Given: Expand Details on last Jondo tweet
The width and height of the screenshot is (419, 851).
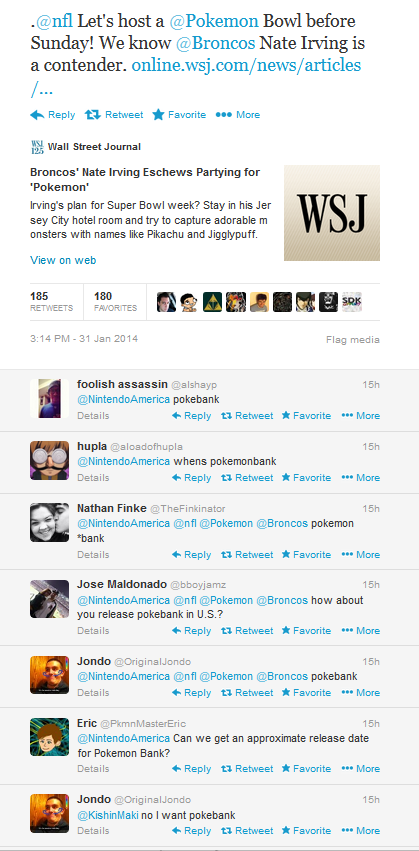Looking at the screenshot, I should pyautogui.click(x=93, y=830).
